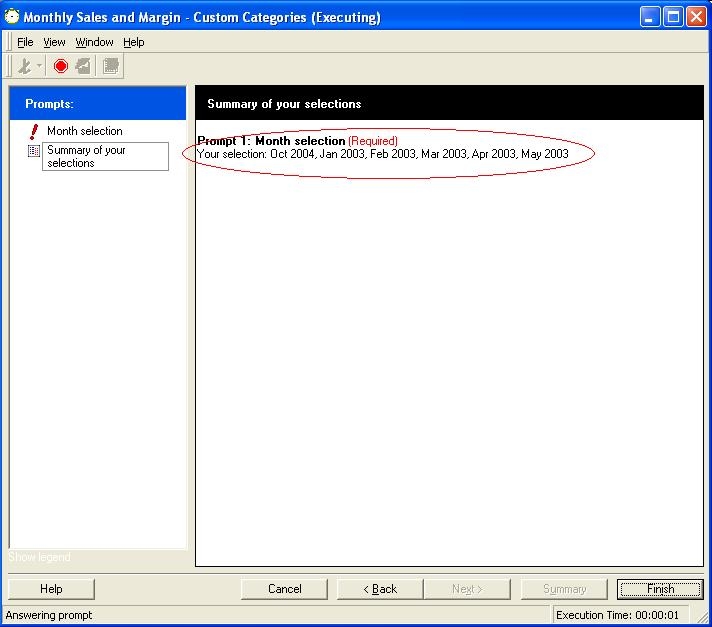Click the grayed grid view toolbar icon
Image resolution: width=712 pixels, height=627 pixels.
[111, 66]
